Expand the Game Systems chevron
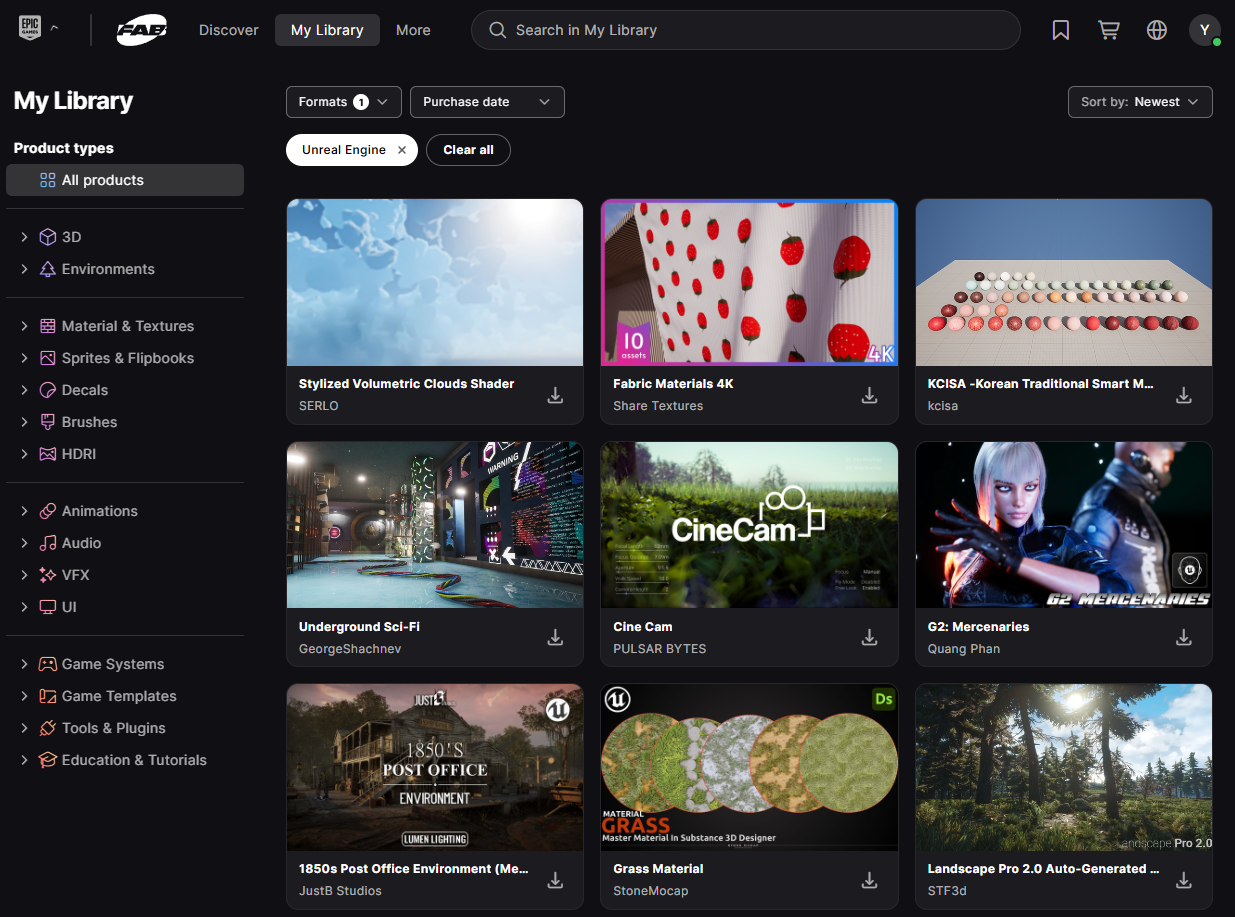Screen dimensions: 1235x917 (24, 664)
